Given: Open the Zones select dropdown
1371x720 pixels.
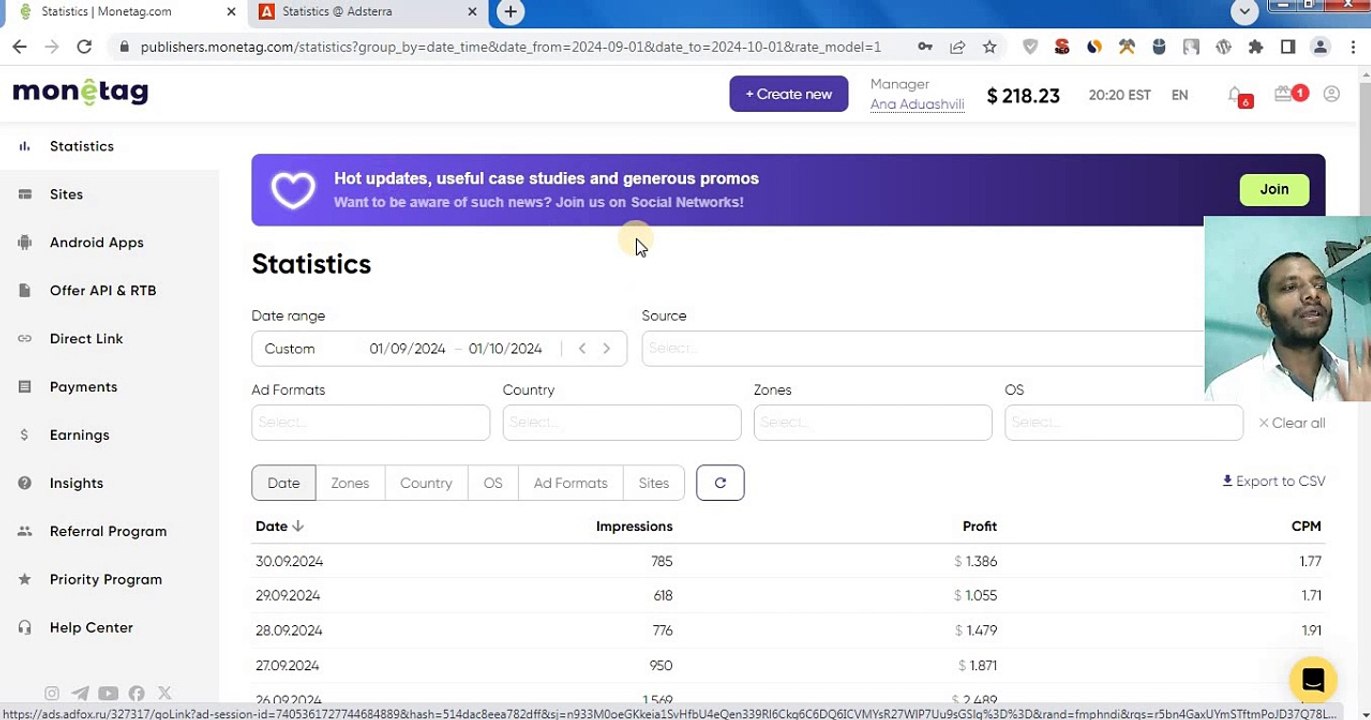Looking at the screenshot, I should pyautogui.click(x=873, y=423).
